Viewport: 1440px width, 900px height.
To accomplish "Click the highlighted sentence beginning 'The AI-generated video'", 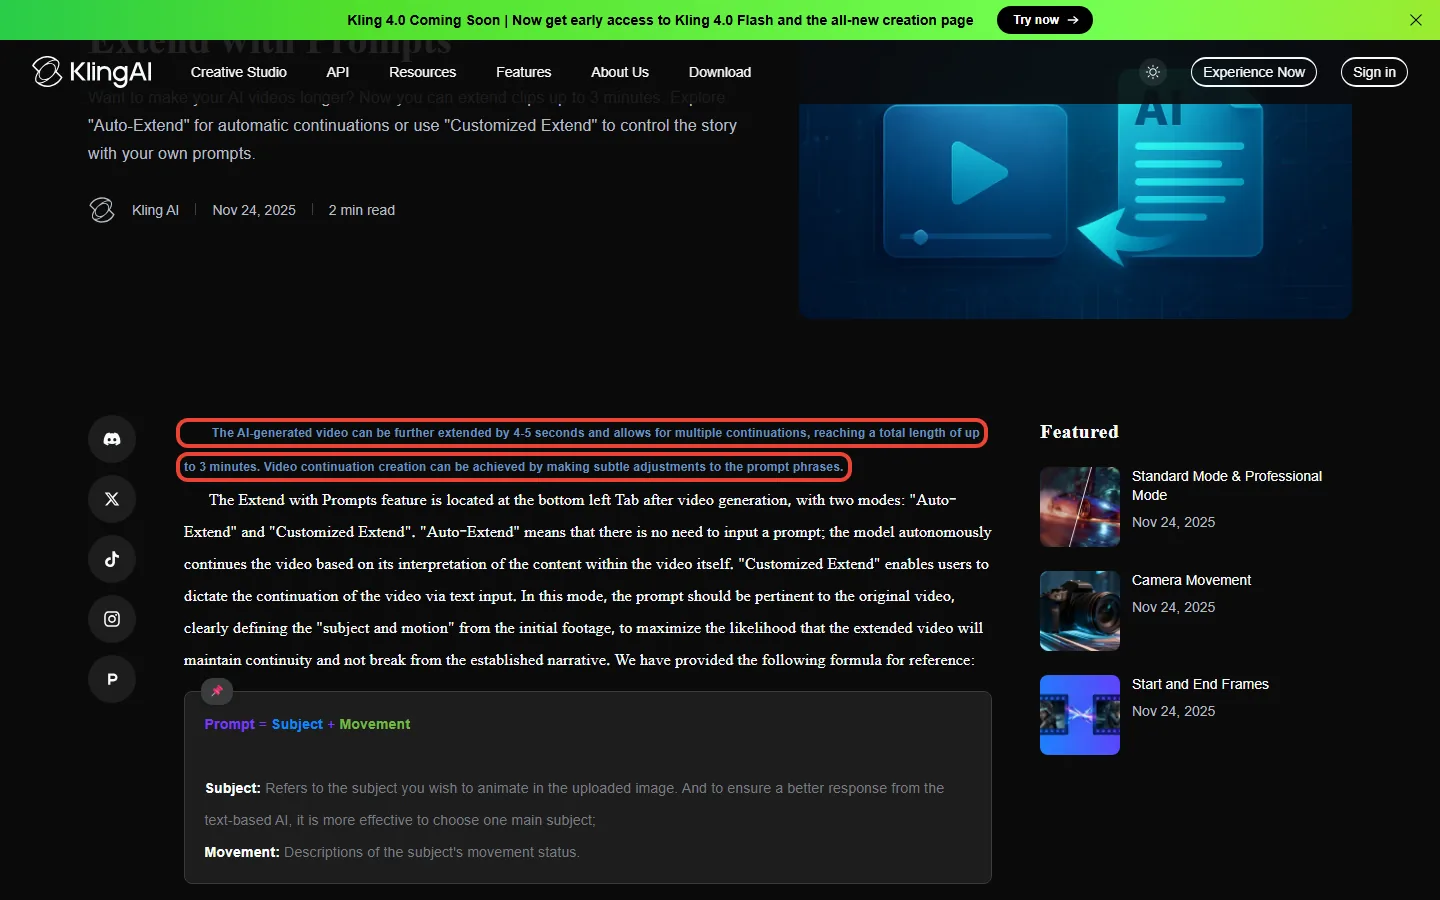I will point(582,450).
